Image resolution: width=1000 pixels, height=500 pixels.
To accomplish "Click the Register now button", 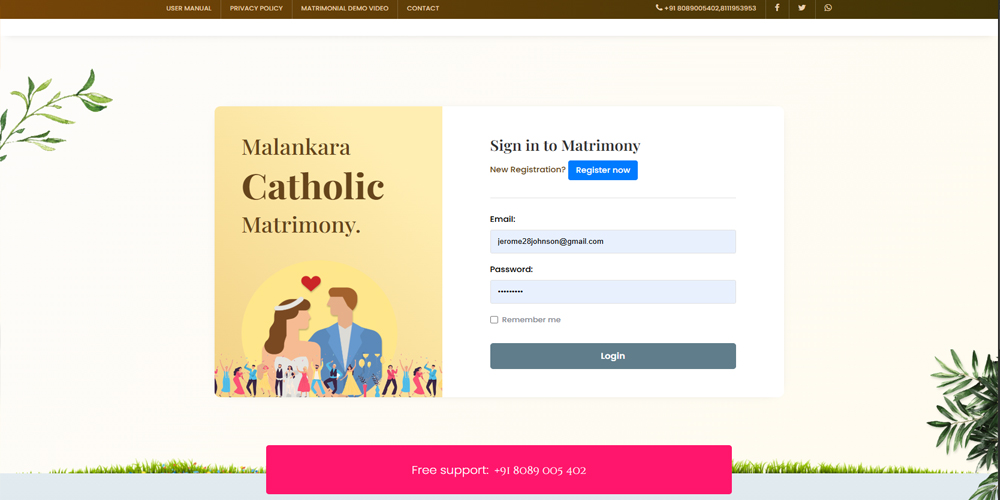I will pyautogui.click(x=603, y=170).
